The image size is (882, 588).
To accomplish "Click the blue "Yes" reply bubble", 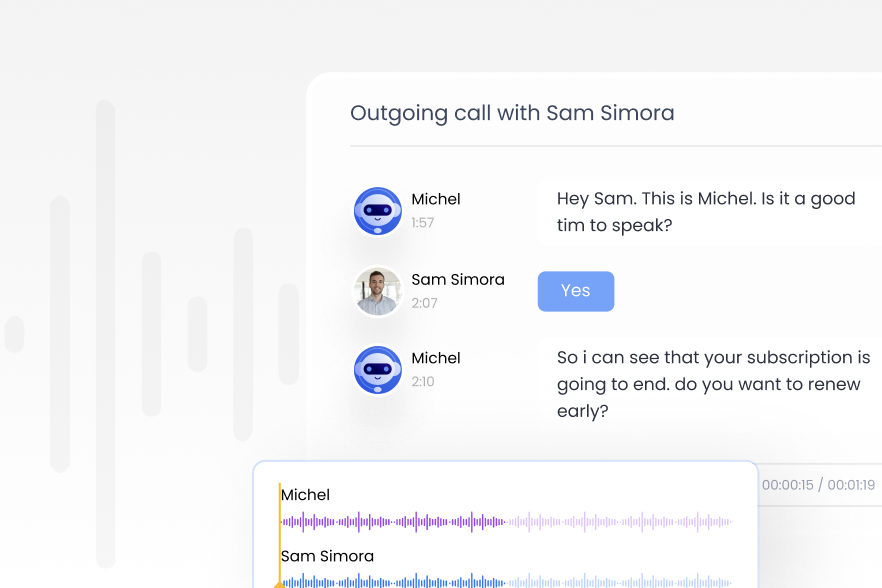I will [x=575, y=291].
